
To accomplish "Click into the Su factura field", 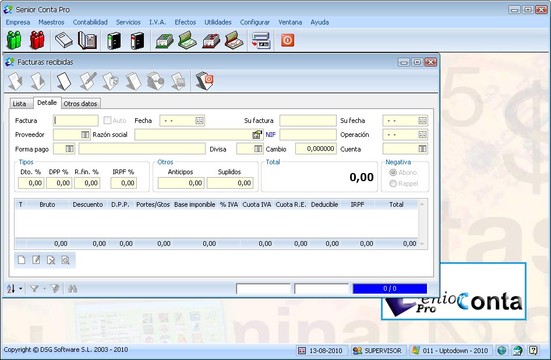I will pyautogui.click(x=308, y=121).
